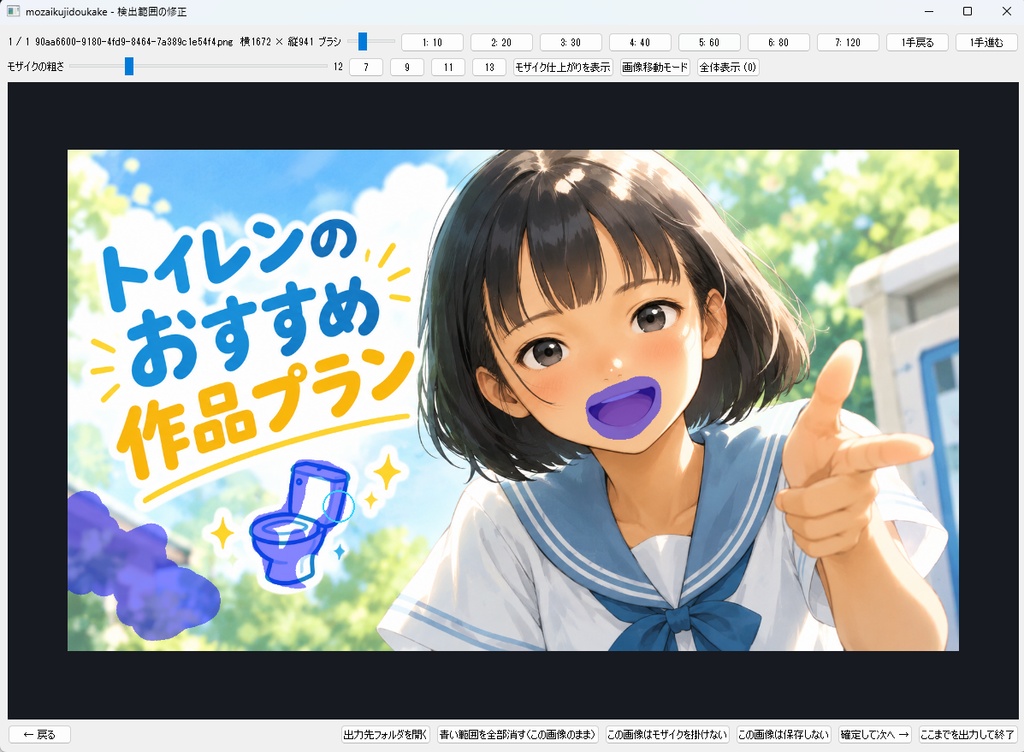The height and width of the screenshot is (752, 1024).
Task: Set brush preset 6: 80
Action: [778, 42]
